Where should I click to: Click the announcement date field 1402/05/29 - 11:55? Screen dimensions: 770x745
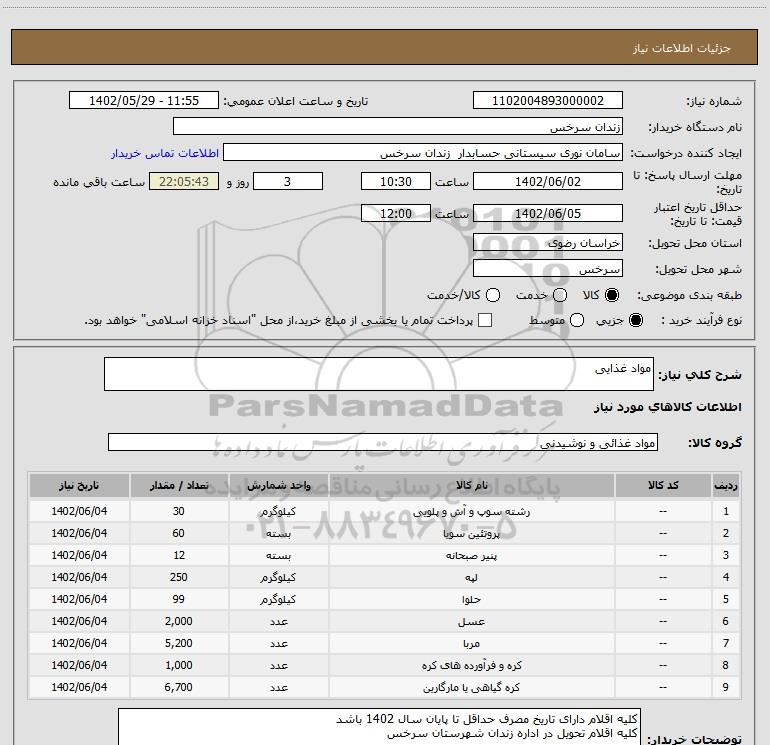(x=144, y=100)
